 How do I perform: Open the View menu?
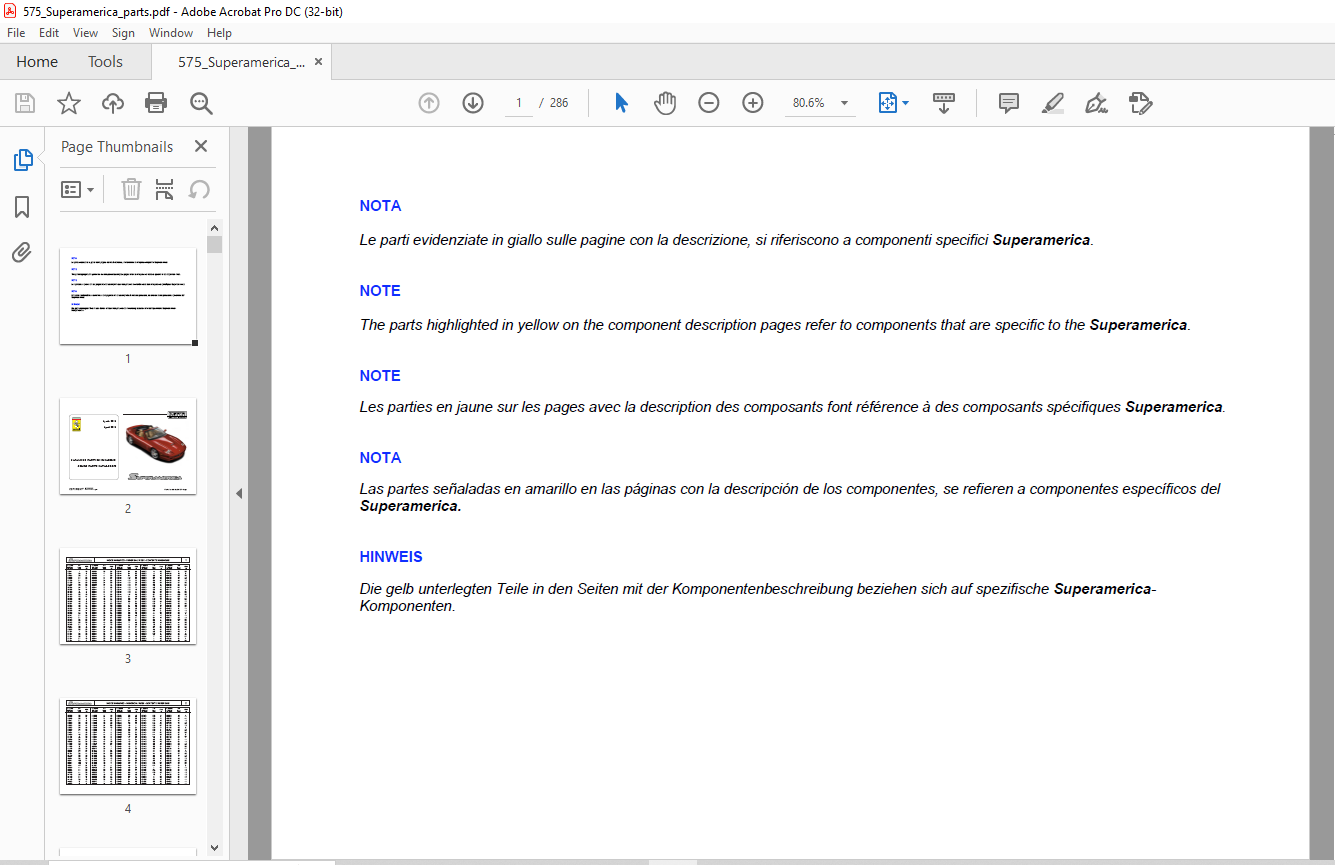pyautogui.click(x=85, y=33)
